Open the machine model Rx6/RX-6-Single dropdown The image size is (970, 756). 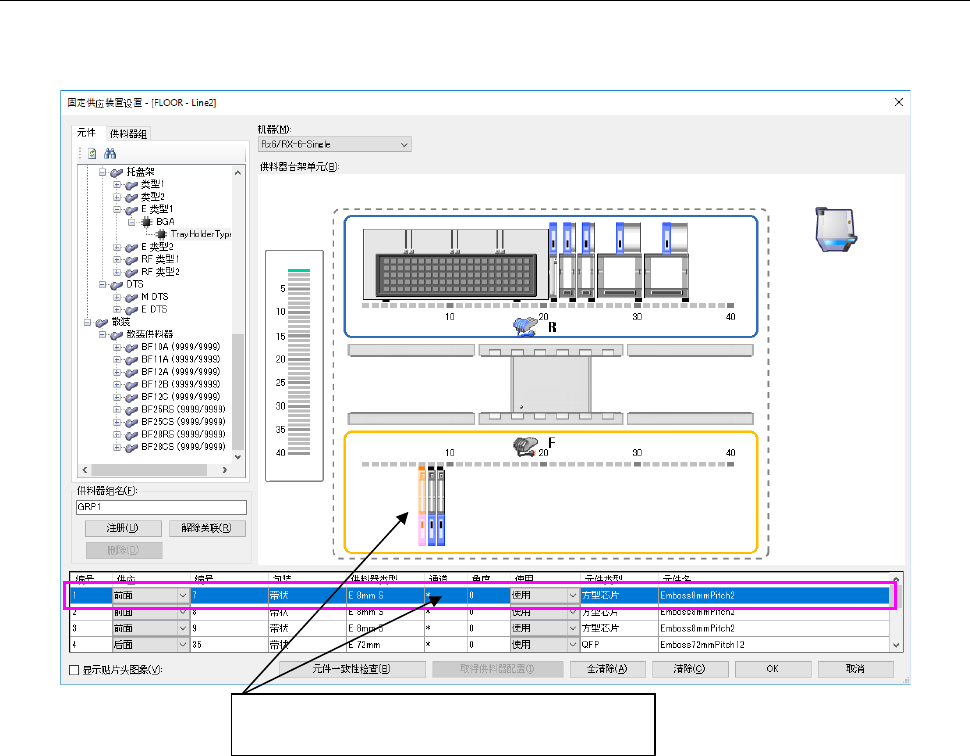(334, 145)
